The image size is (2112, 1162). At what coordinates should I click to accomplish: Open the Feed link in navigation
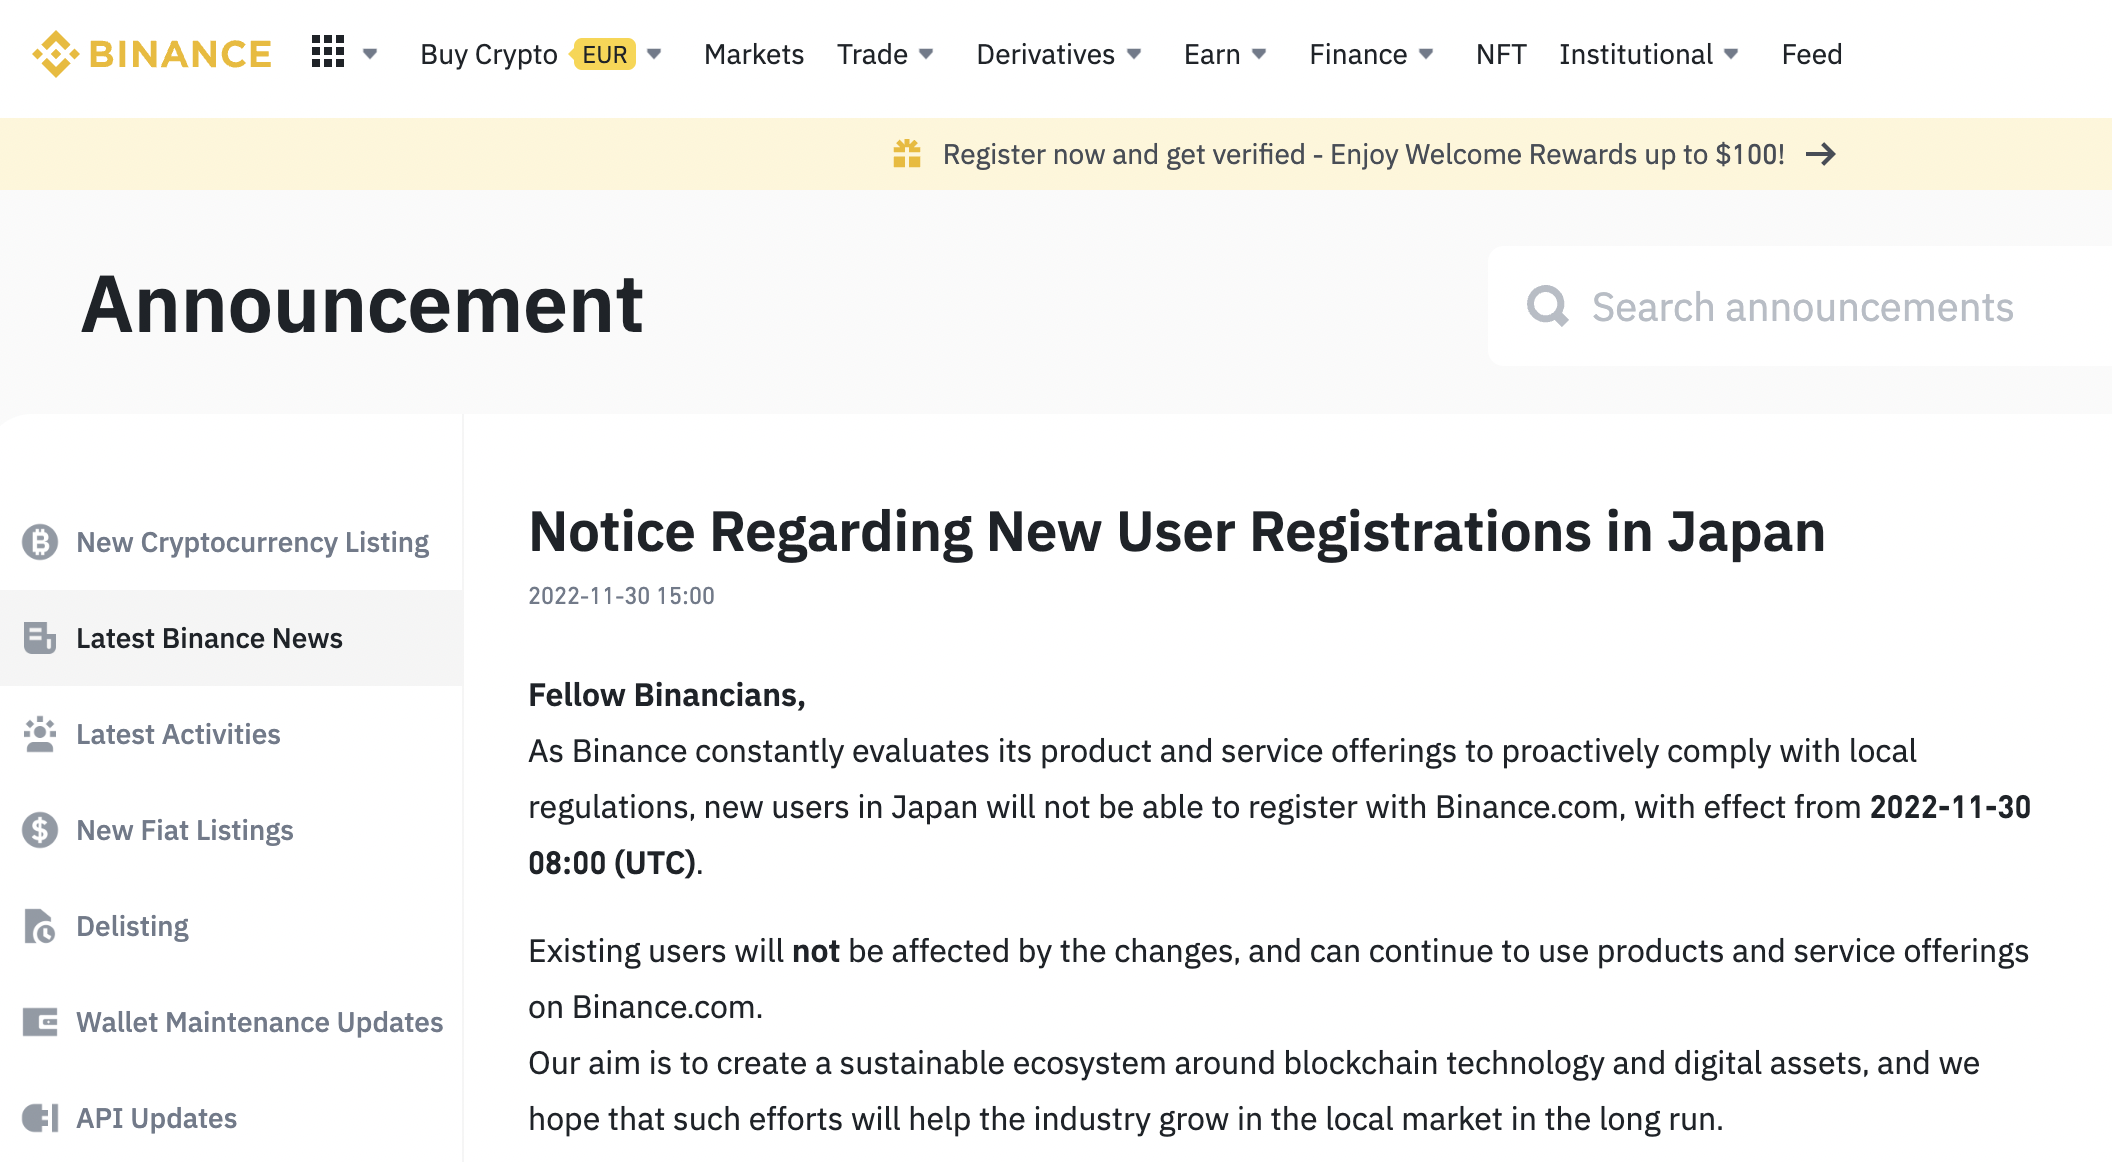pyautogui.click(x=1812, y=54)
